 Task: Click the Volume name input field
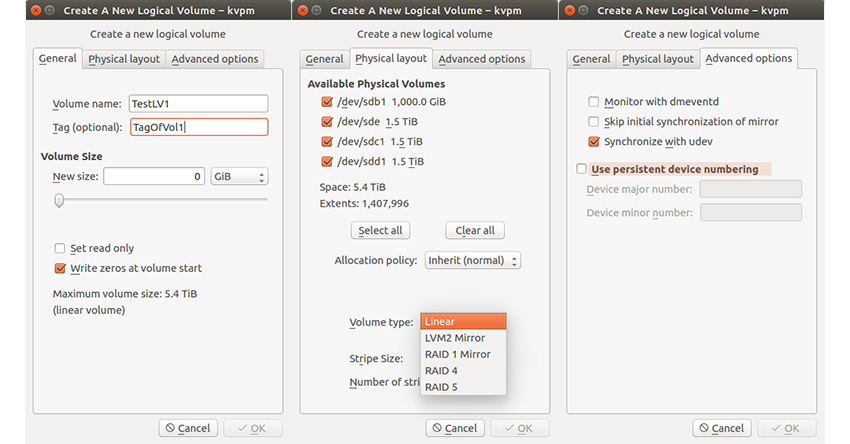(x=198, y=104)
